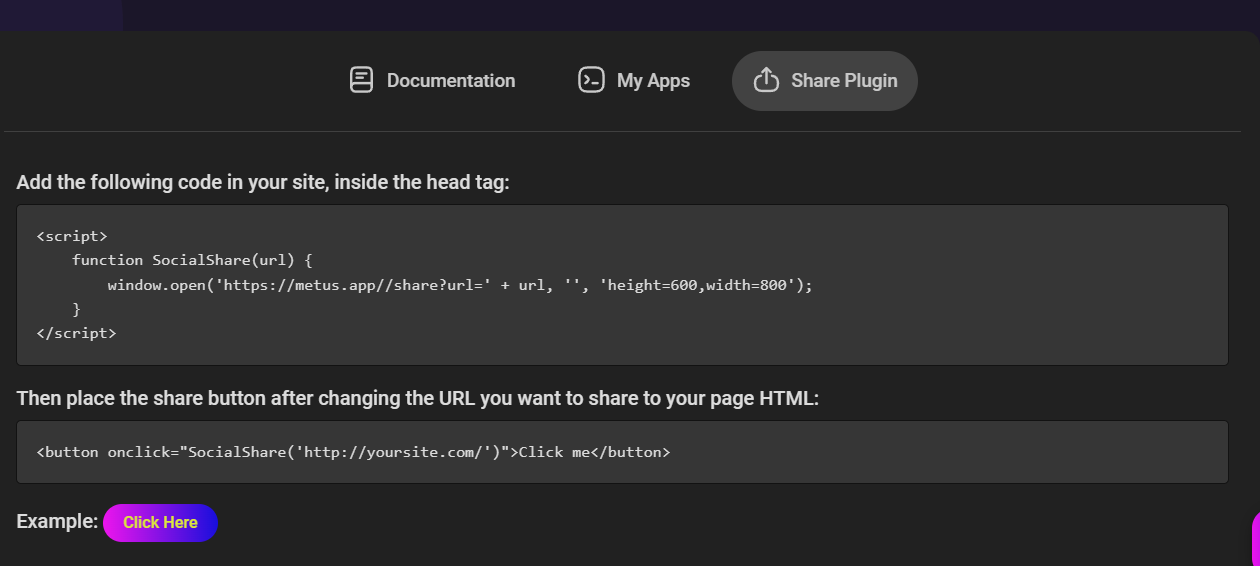Click the 'Then place the share button' heading
Viewport: 1260px width, 566px height.
[417, 398]
